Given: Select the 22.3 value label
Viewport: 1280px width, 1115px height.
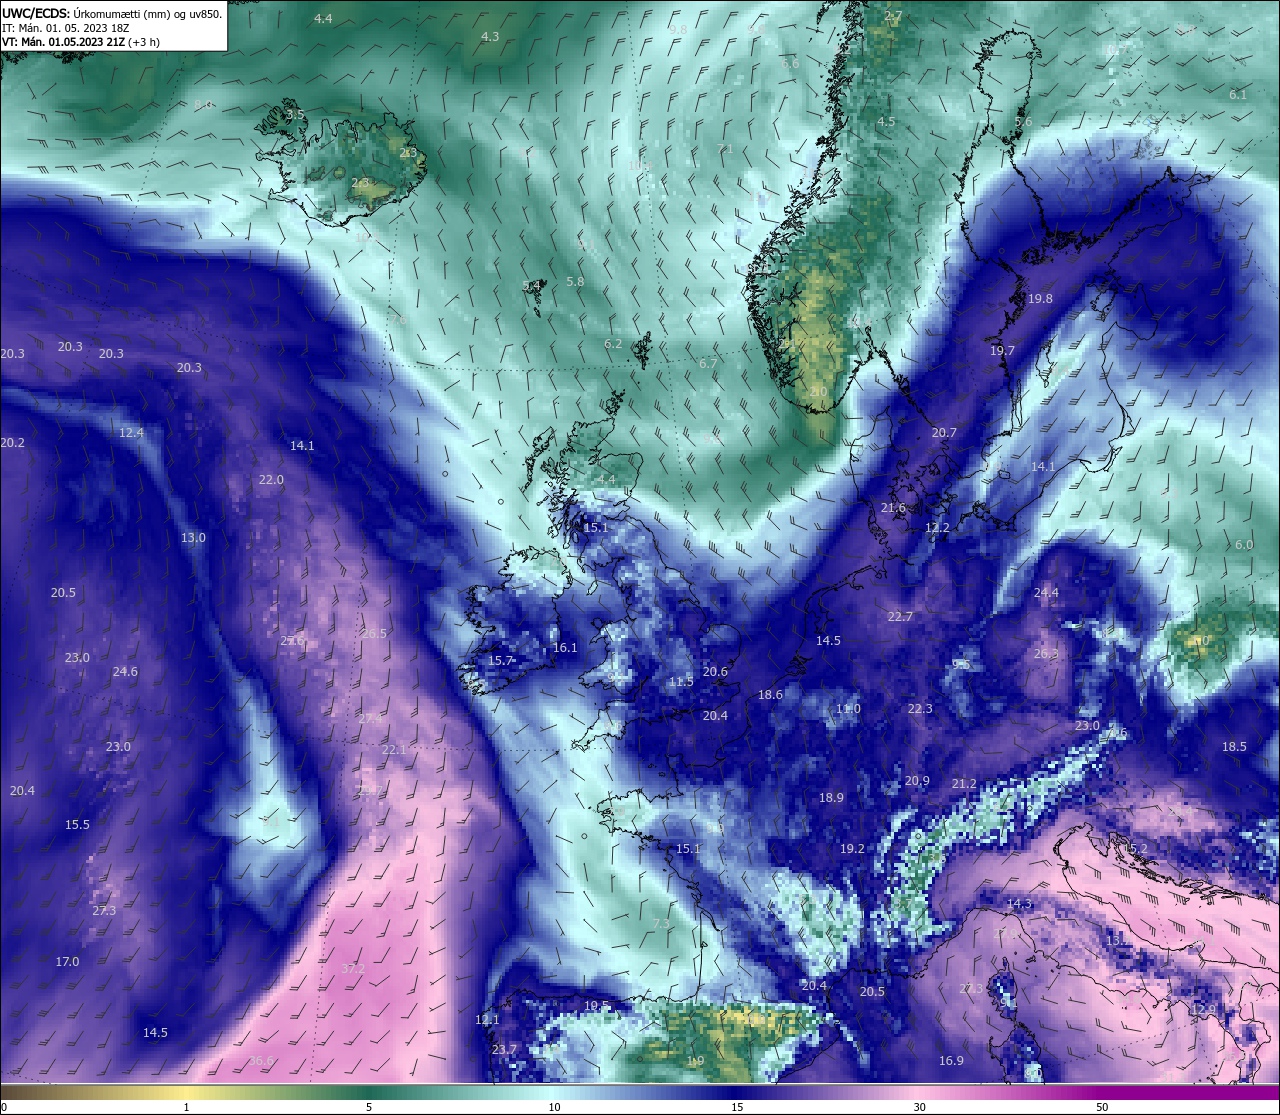Looking at the screenshot, I should (x=920, y=708).
